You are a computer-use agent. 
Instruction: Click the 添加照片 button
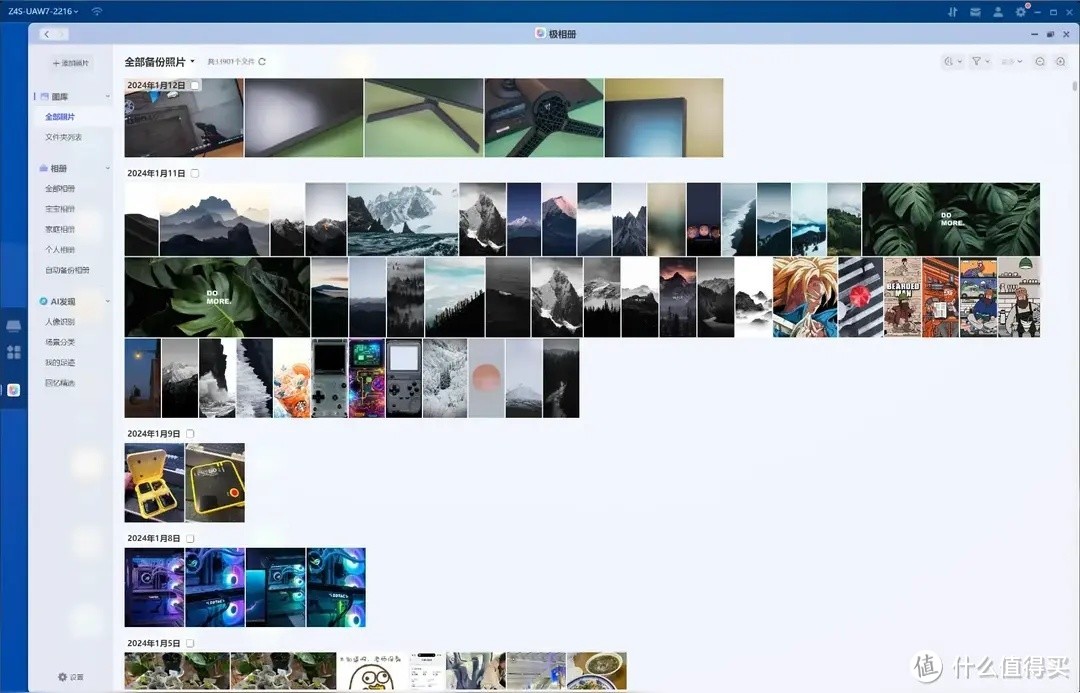tap(71, 63)
